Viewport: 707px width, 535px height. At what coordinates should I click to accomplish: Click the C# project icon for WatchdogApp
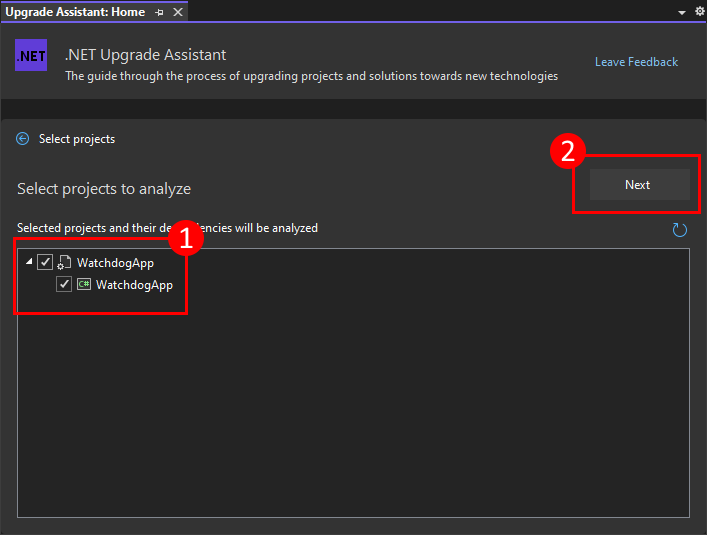[84, 284]
